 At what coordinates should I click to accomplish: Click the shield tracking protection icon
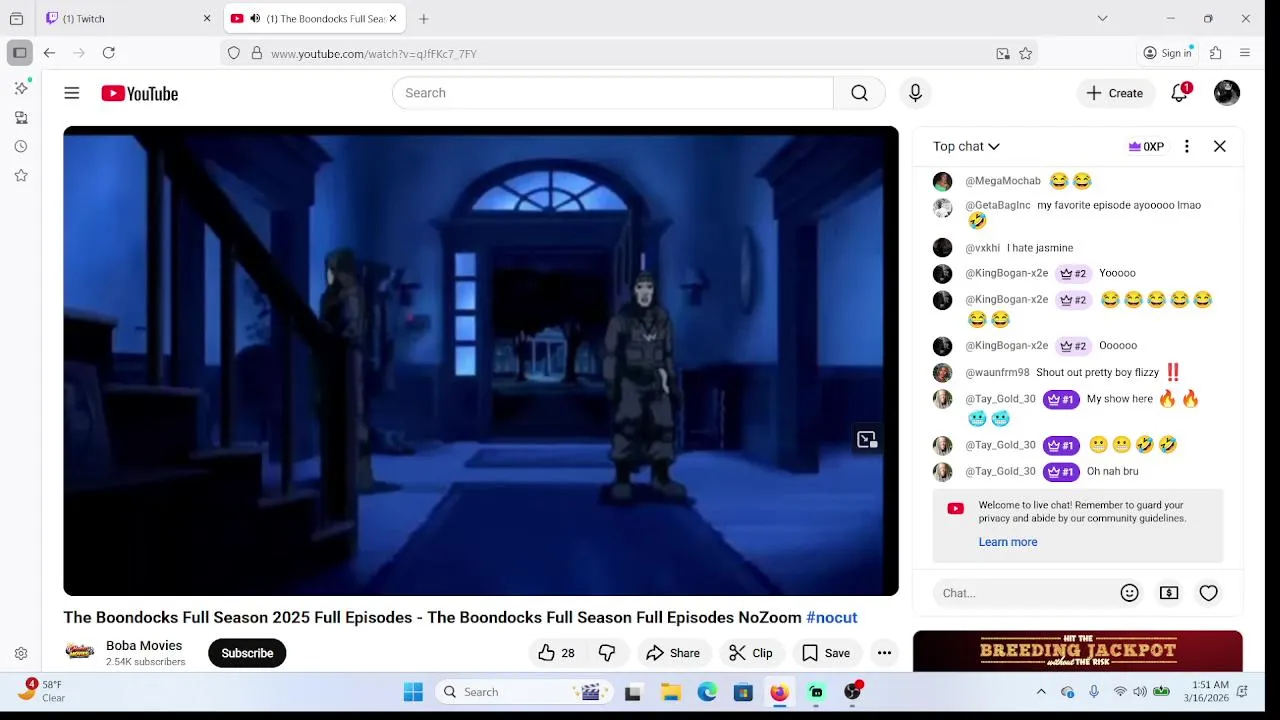[234, 54]
